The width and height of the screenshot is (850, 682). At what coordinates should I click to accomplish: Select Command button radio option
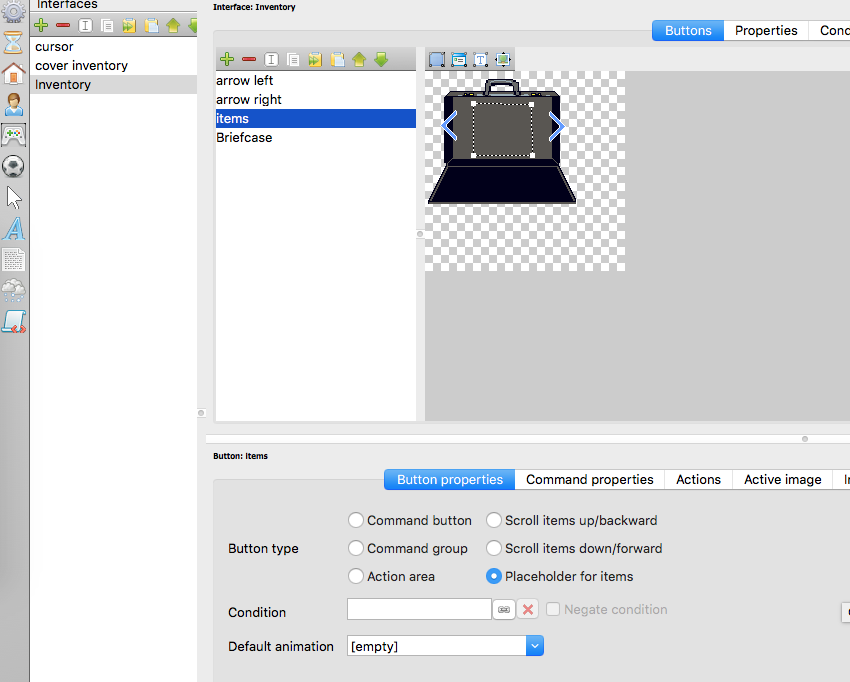pyautogui.click(x=356, y=520)
